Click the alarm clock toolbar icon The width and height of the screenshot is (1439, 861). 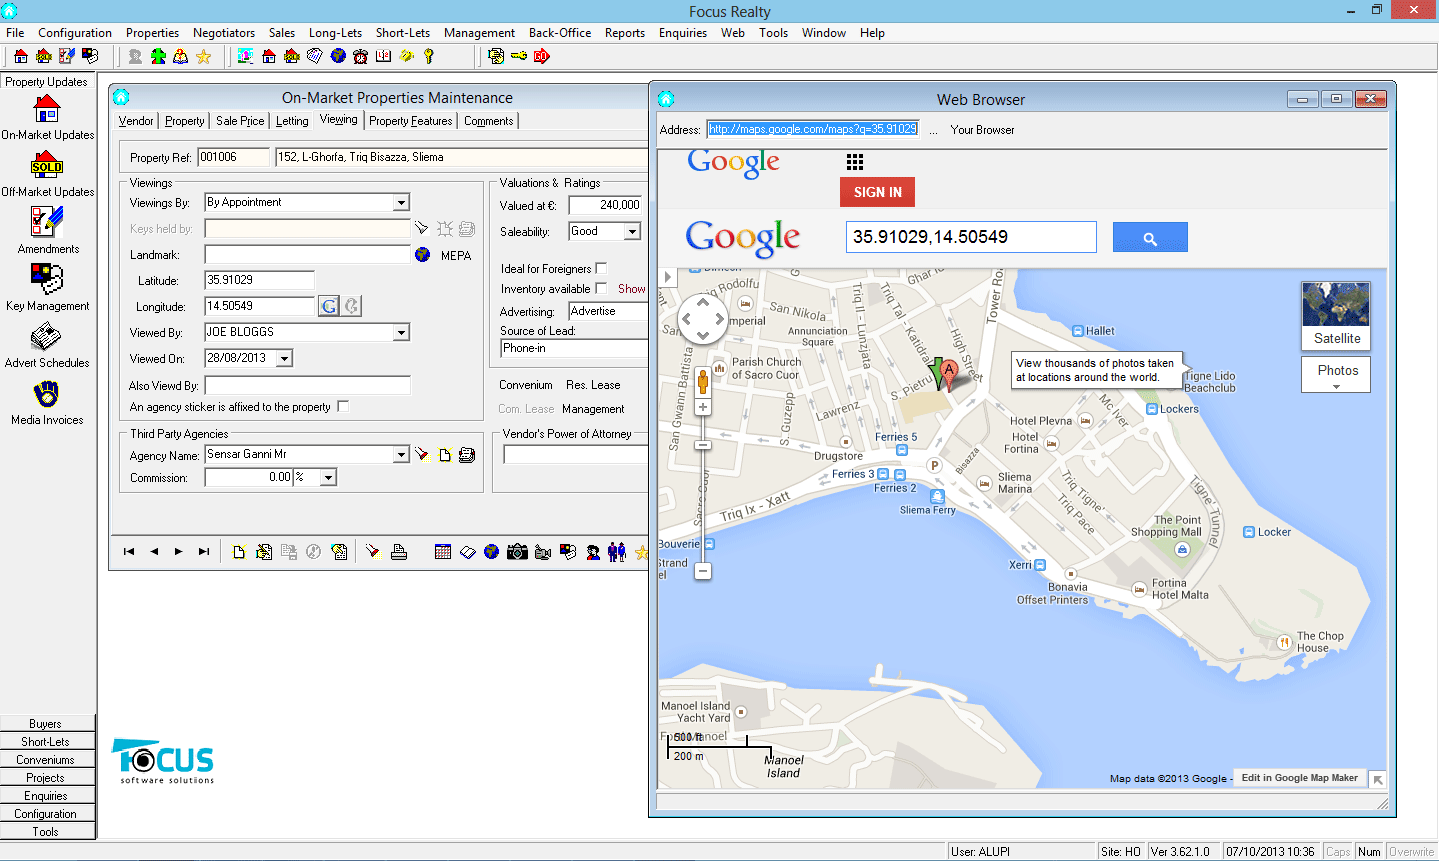pos(361,56)
